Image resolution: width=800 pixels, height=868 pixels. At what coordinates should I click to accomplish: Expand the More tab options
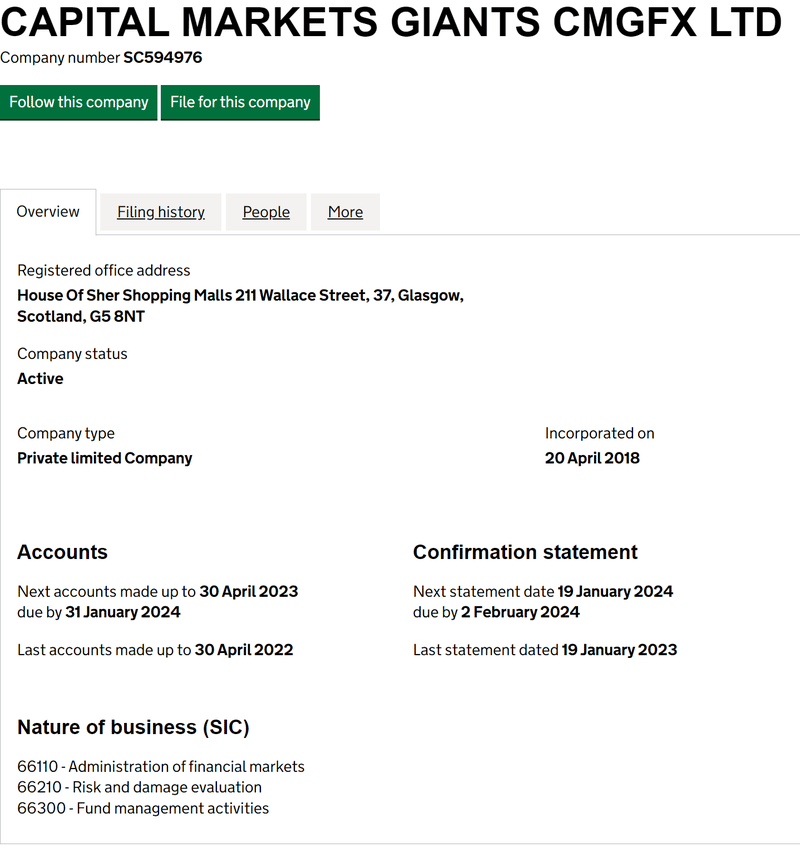tap(345, 212)
